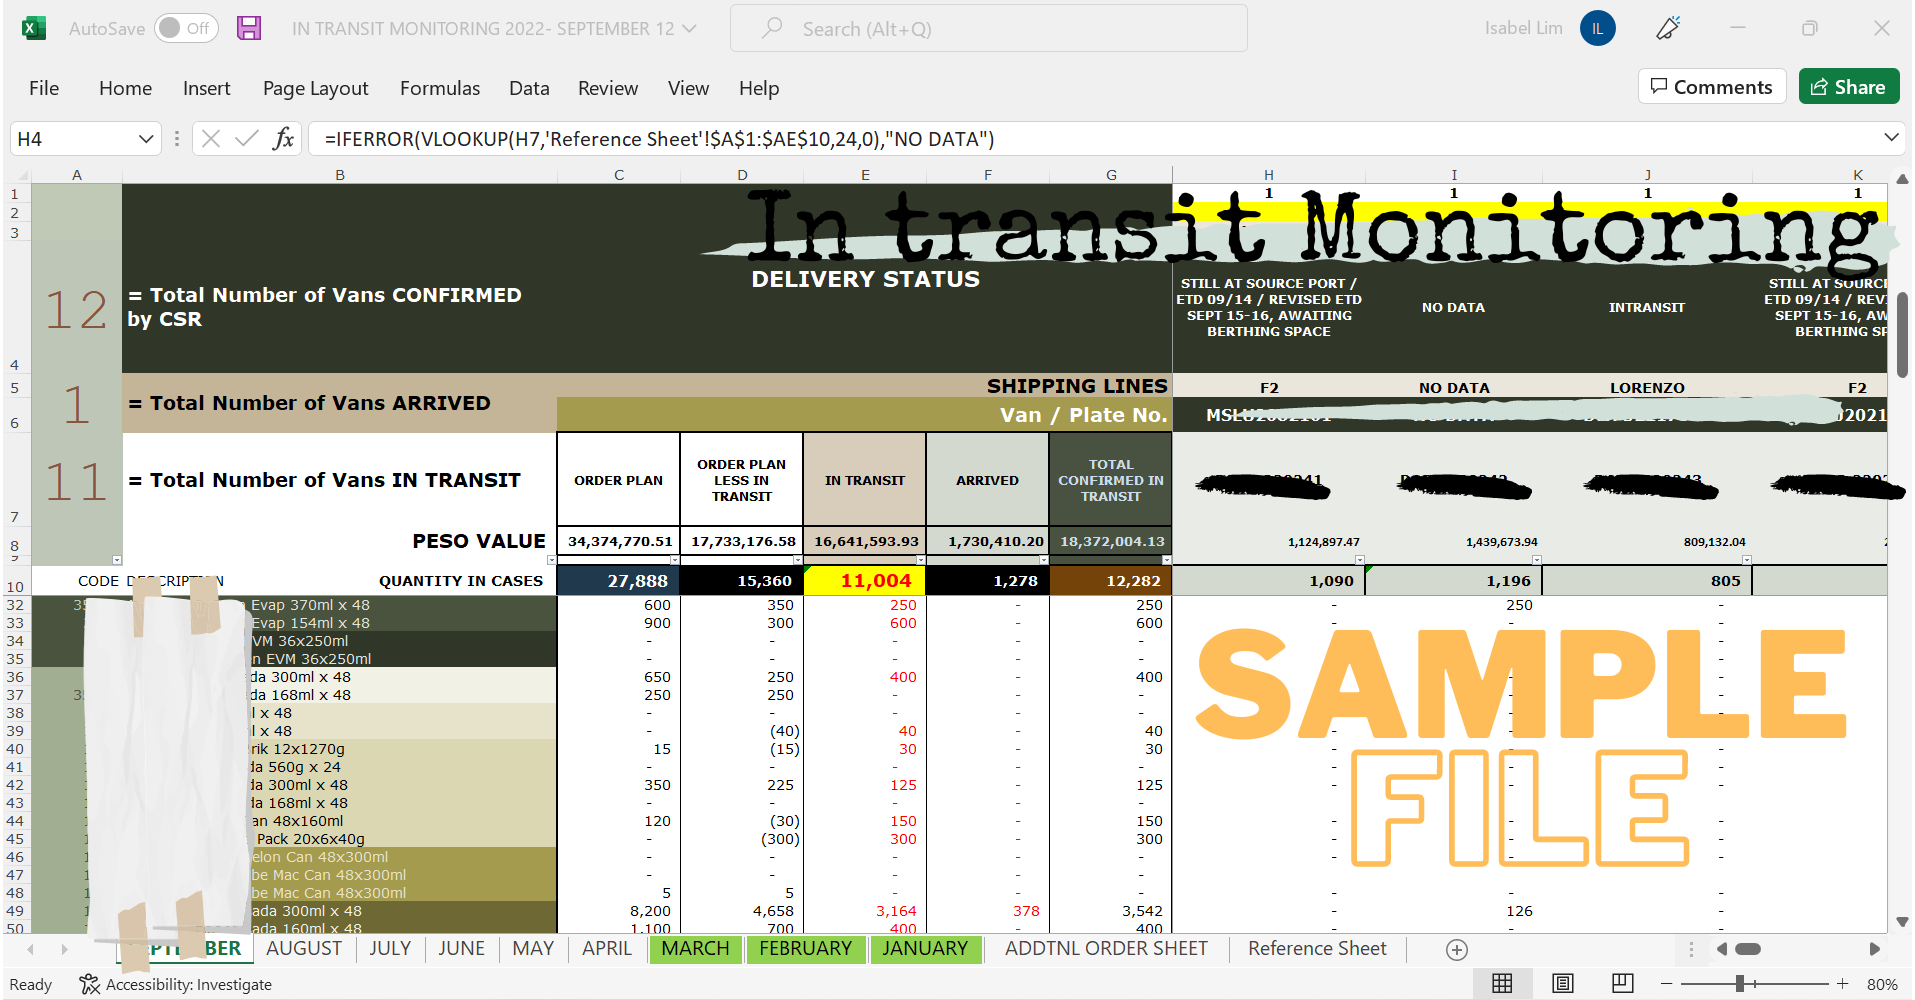Click the horizontal scrollbar thumb
This screenshot has width=1915, height=1000.
pyautogui.click(x=1748, y=949)
